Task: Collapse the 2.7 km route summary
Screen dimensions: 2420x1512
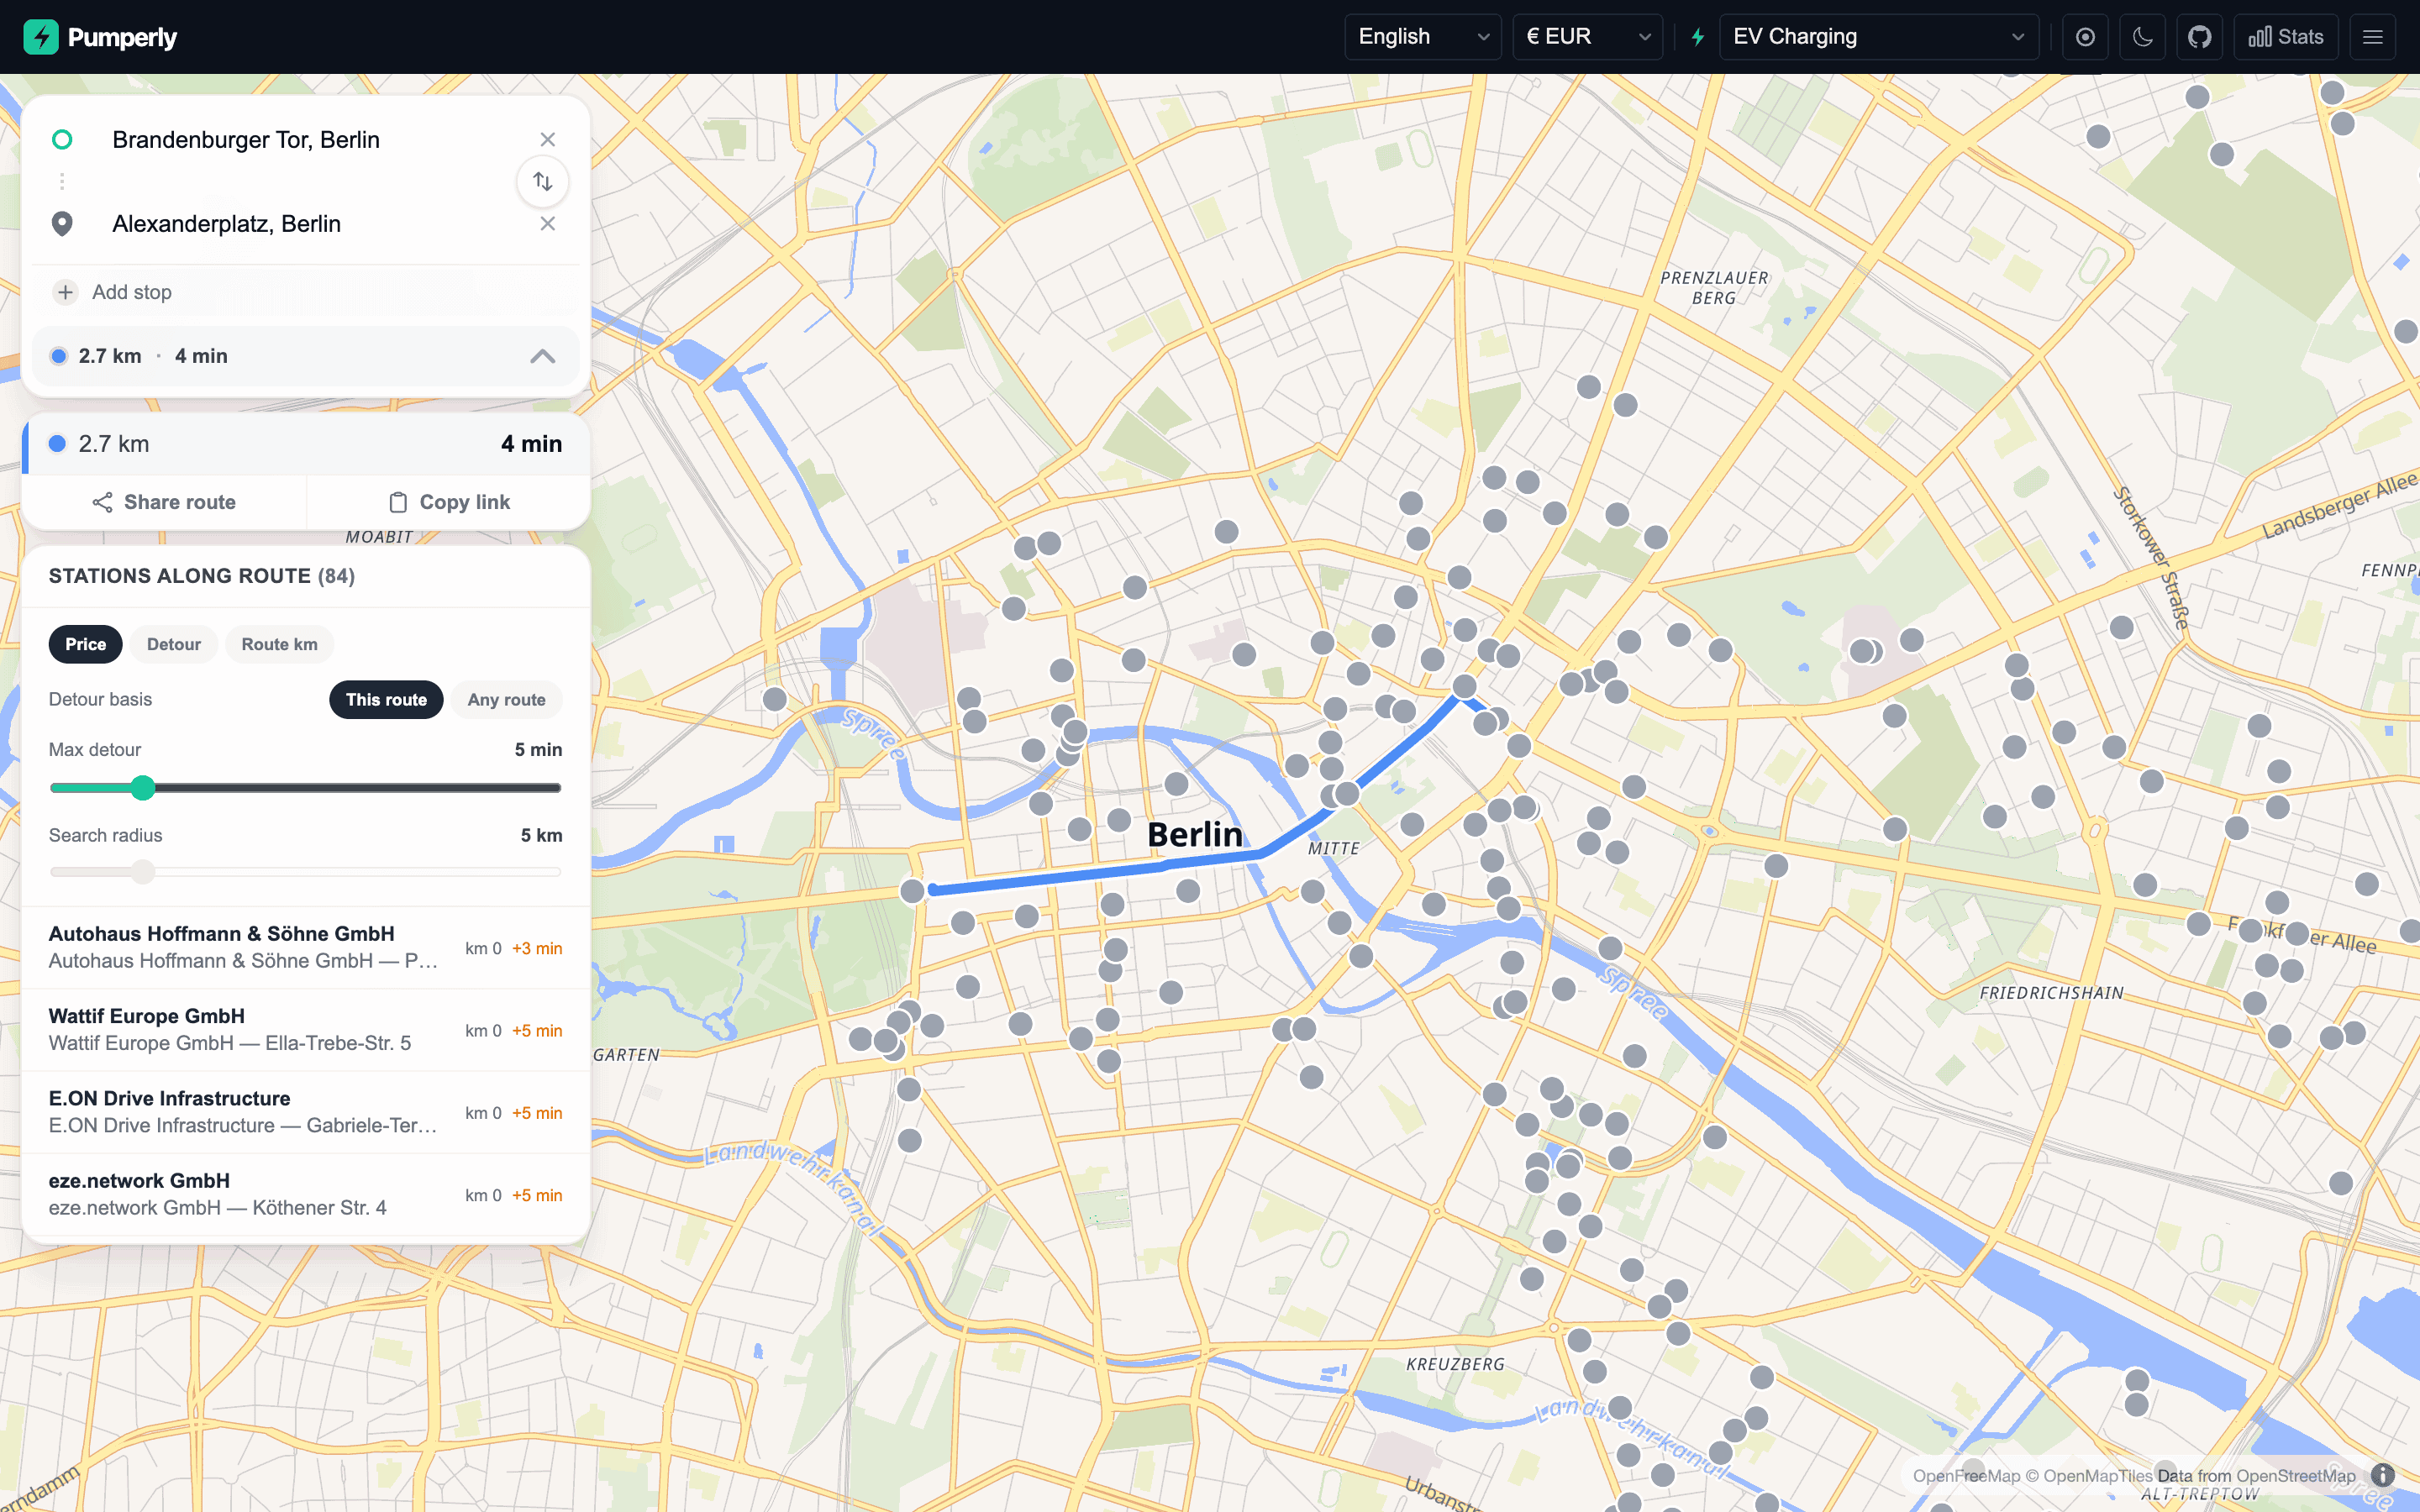Action: (x=542, y=356)
